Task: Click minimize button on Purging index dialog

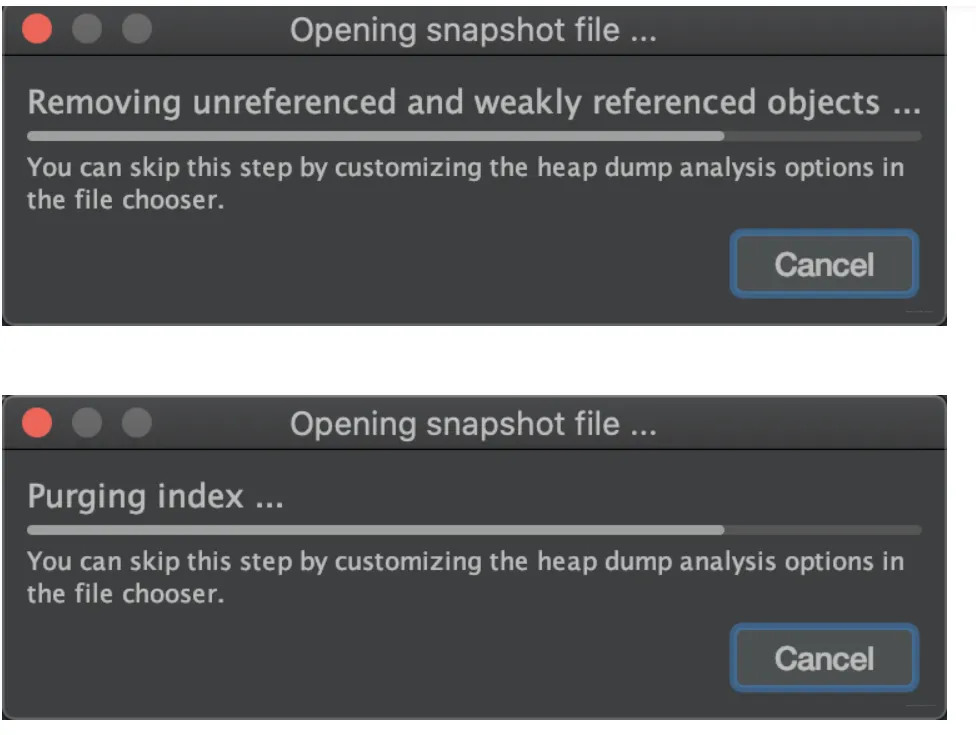Action: tap(87, 424)
